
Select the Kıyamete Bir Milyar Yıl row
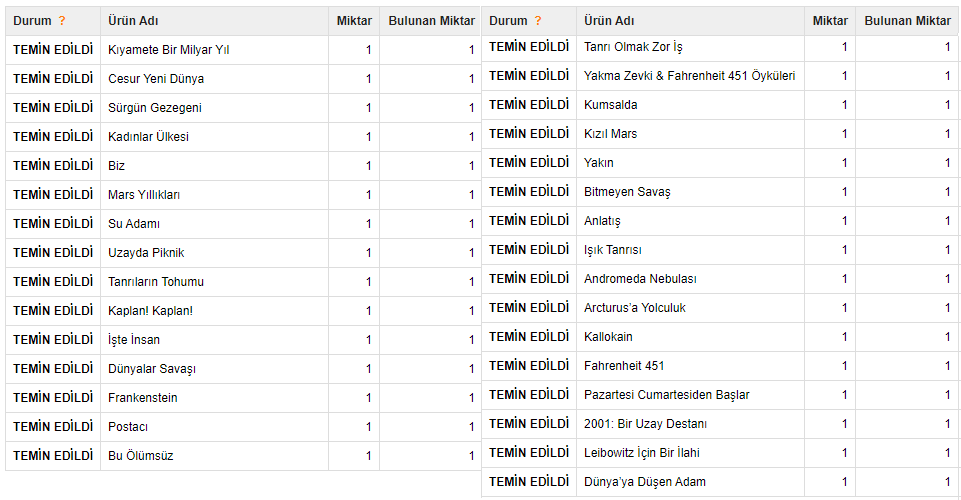243,50
